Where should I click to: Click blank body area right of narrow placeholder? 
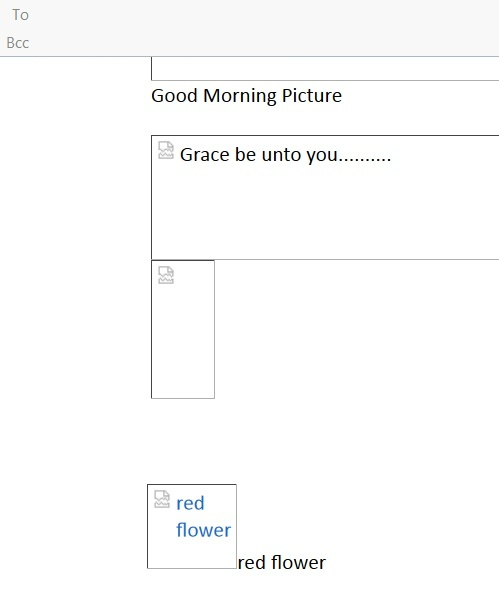click(356, 329)
